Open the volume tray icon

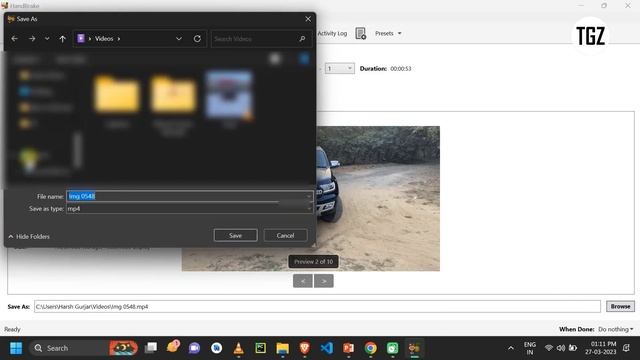pos(561,348)
